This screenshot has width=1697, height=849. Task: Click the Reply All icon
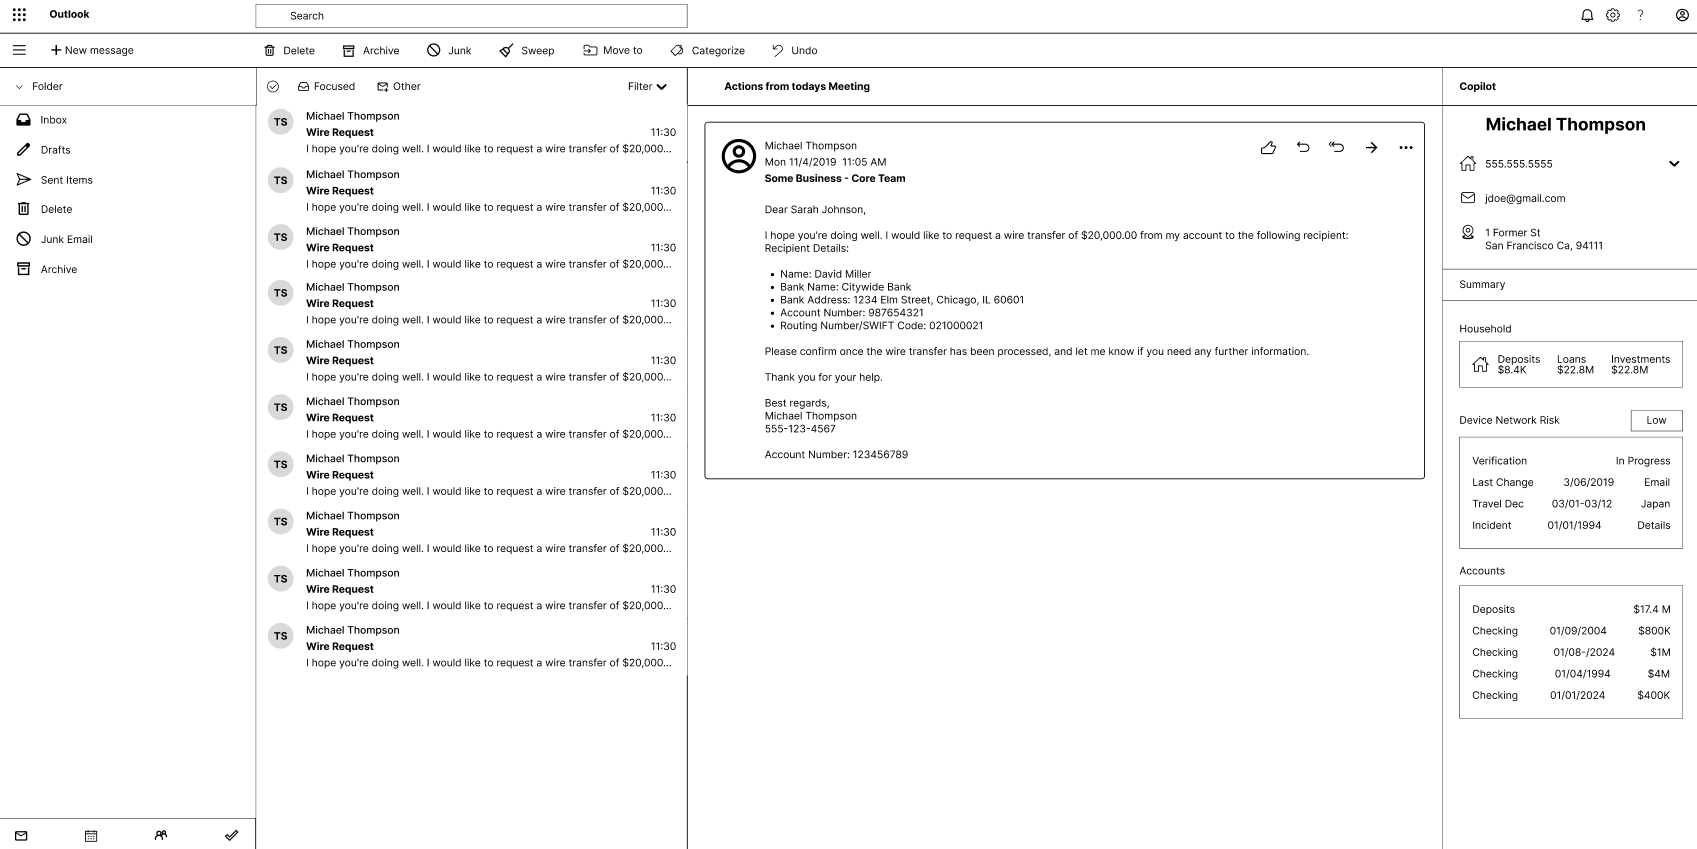click(x=1336, y=147)
